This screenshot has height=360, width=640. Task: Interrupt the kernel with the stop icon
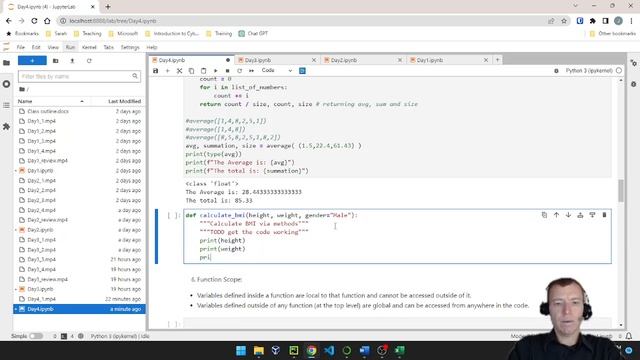coord(227,71)
